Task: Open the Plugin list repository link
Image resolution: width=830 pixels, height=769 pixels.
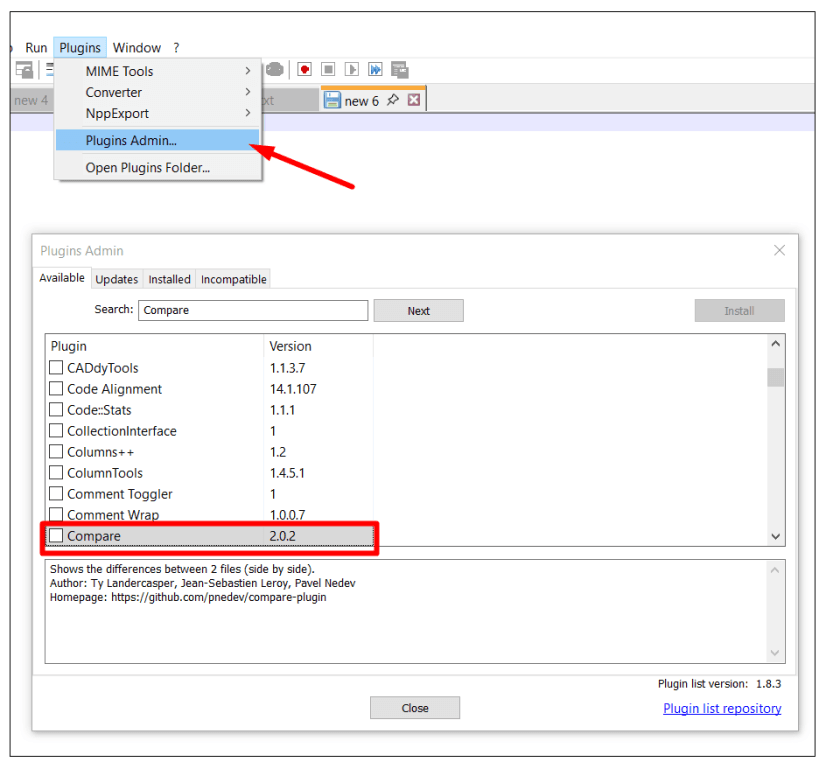Action: click(x=722, y=709)
